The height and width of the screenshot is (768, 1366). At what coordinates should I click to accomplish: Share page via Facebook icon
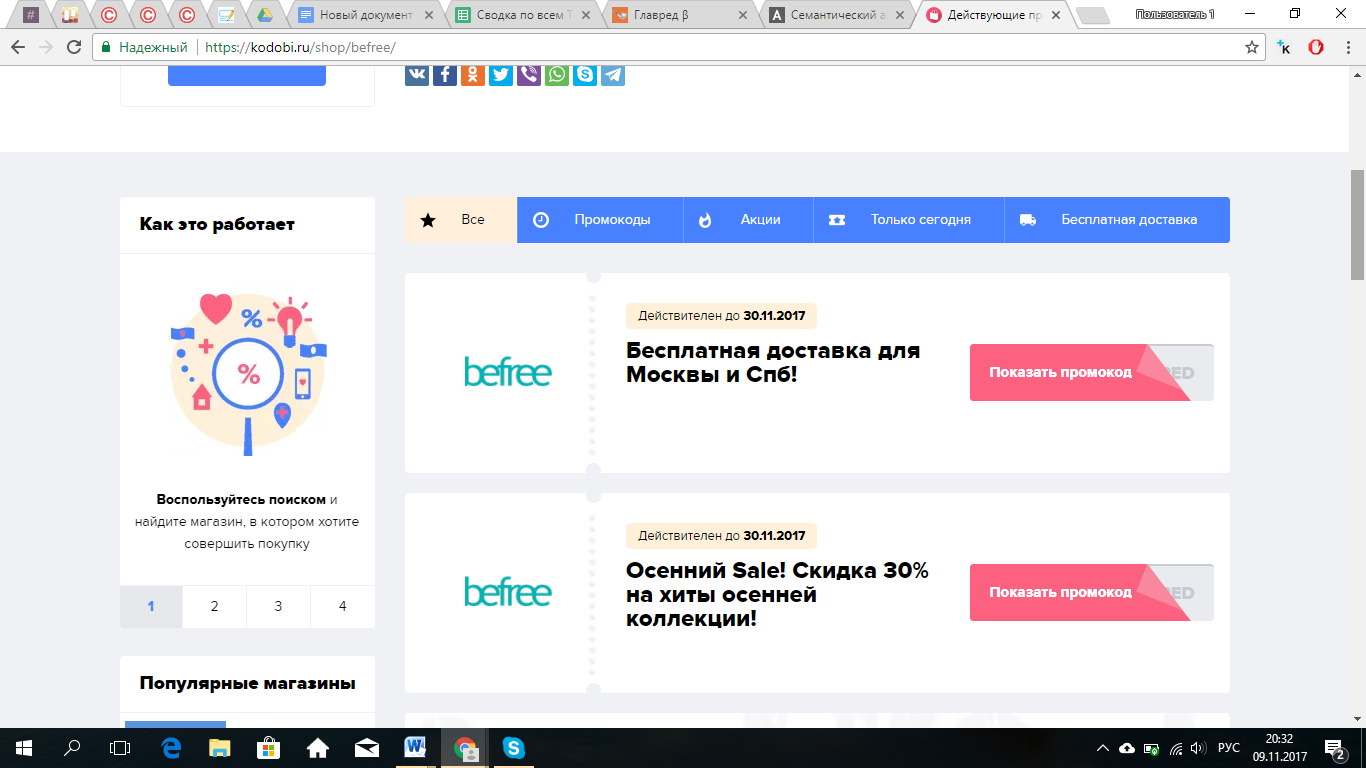pos(445,74)
